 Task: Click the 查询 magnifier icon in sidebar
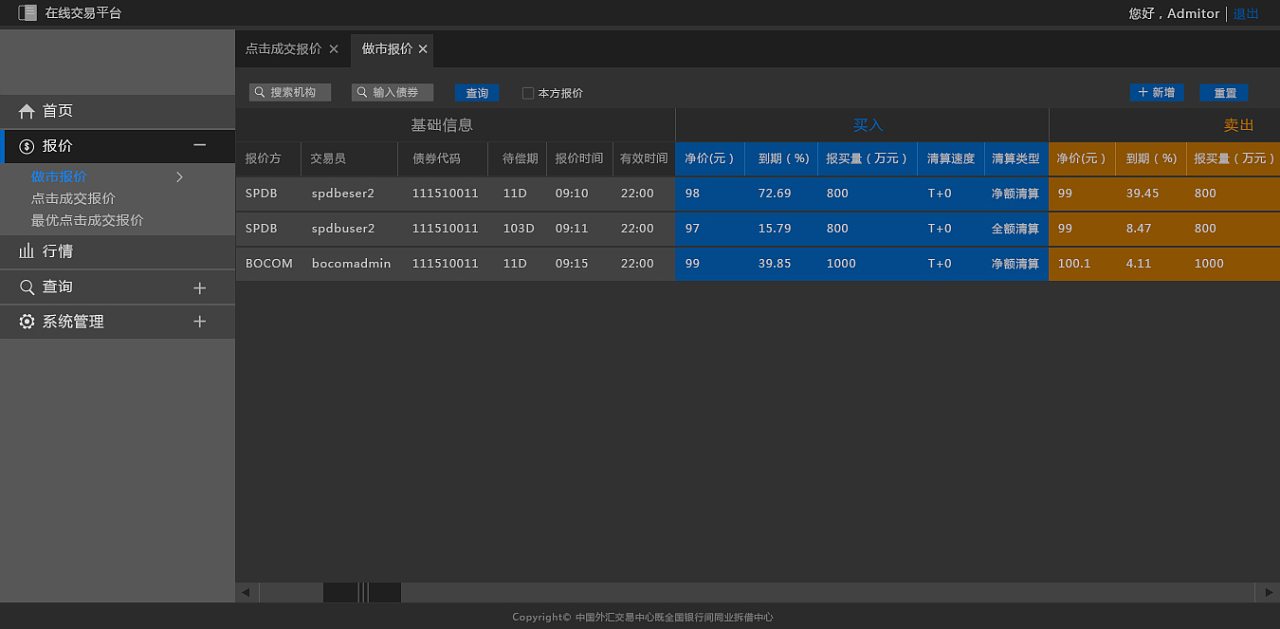coord(27,287)
